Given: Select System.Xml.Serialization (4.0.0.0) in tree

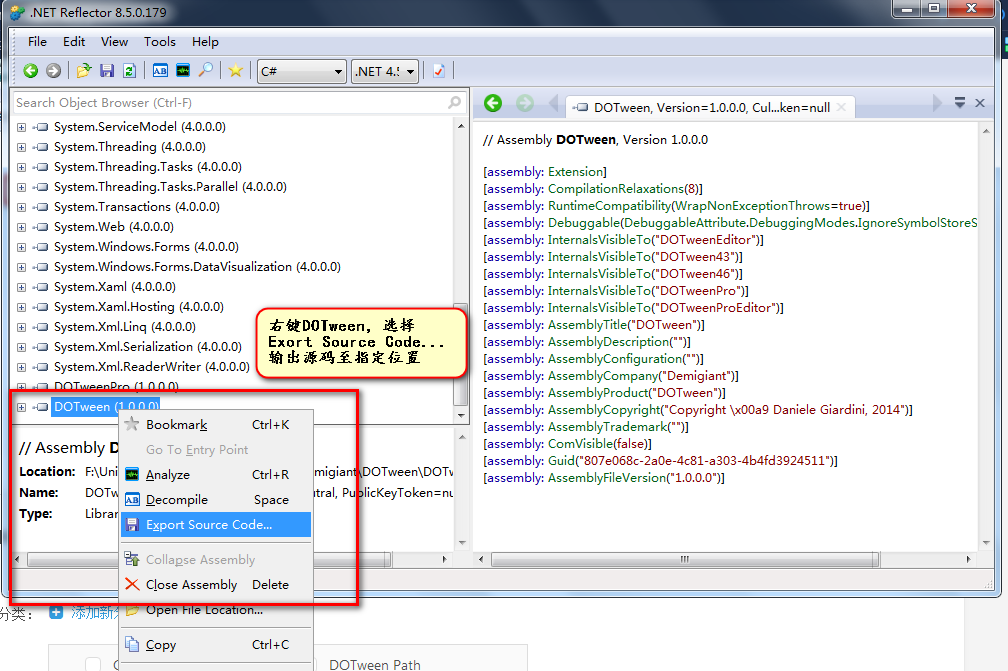Looking at the screenshot, I should [x=148, y=347].
